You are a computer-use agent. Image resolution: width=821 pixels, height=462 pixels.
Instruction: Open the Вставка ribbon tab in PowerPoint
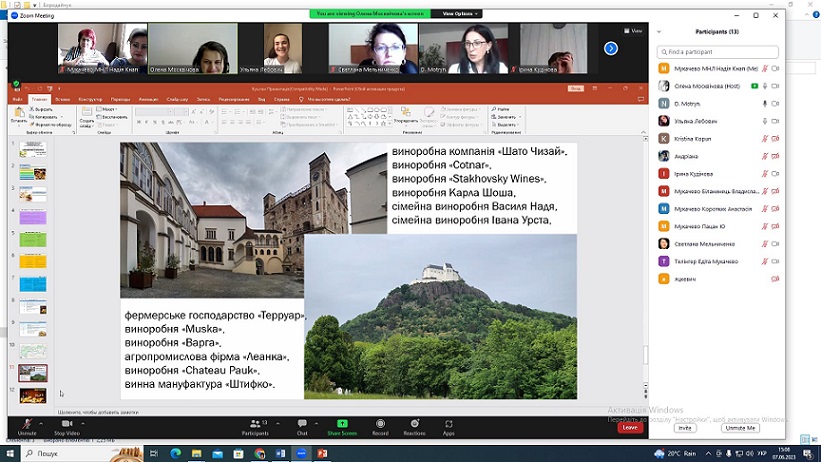point(62,99)
